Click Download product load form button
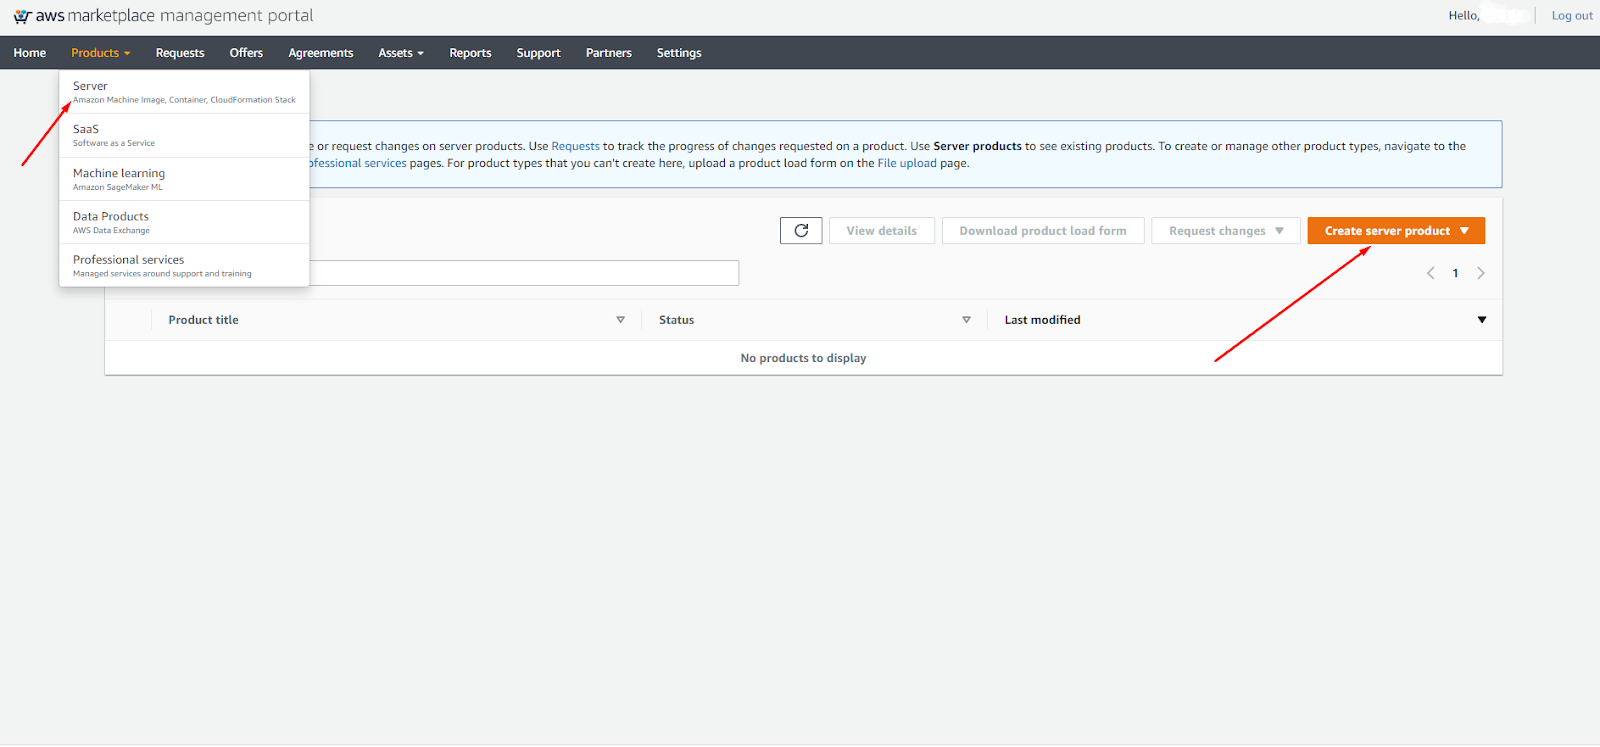The image size is (1600, 747). [x=1043, y=231]
